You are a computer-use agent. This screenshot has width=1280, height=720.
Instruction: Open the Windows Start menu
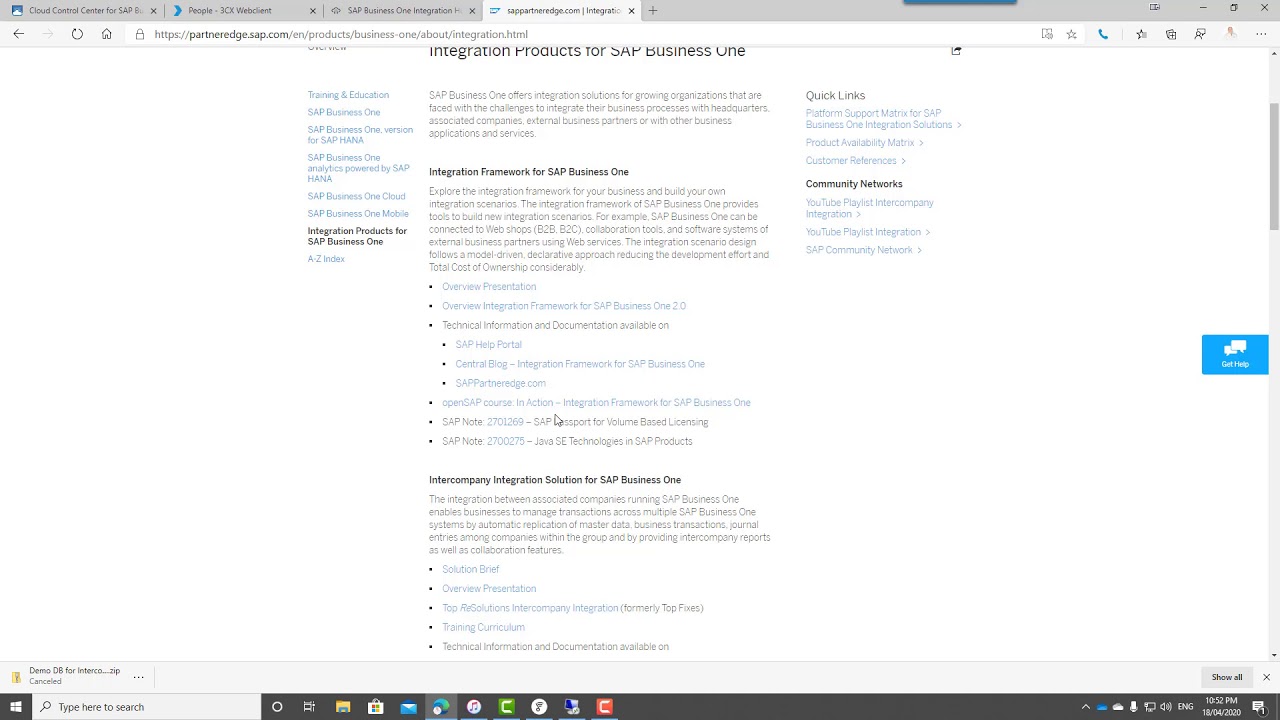point(16,707)
